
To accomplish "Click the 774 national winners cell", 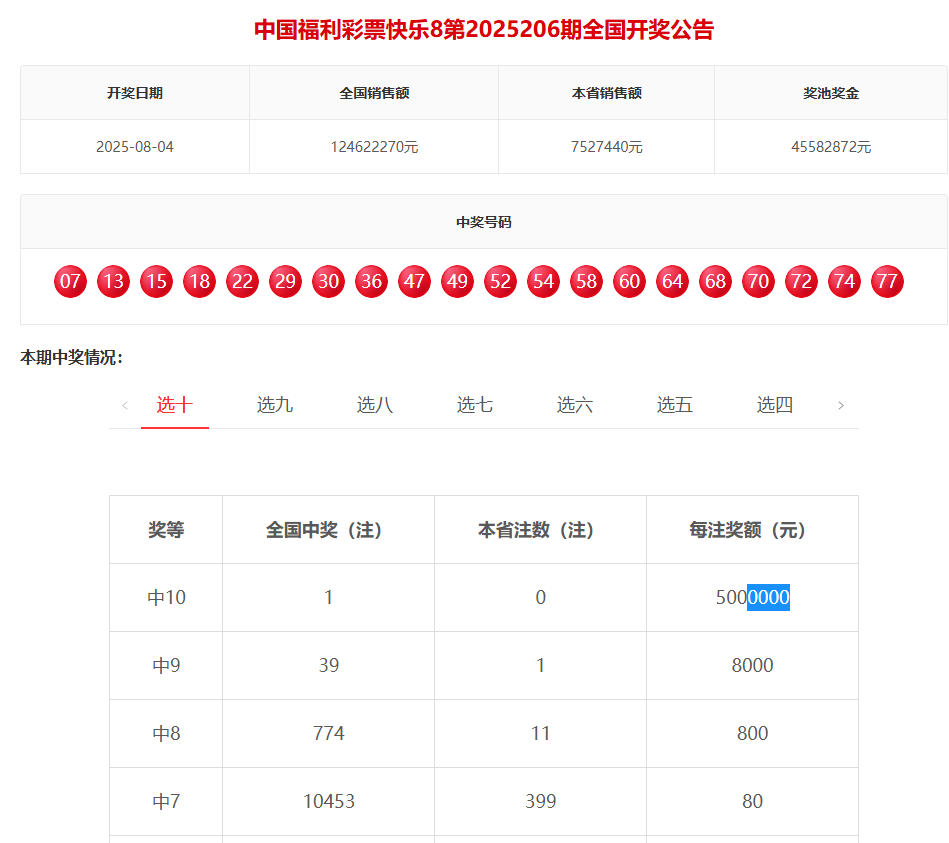I will pyautogui.click(x=329, y=733).
